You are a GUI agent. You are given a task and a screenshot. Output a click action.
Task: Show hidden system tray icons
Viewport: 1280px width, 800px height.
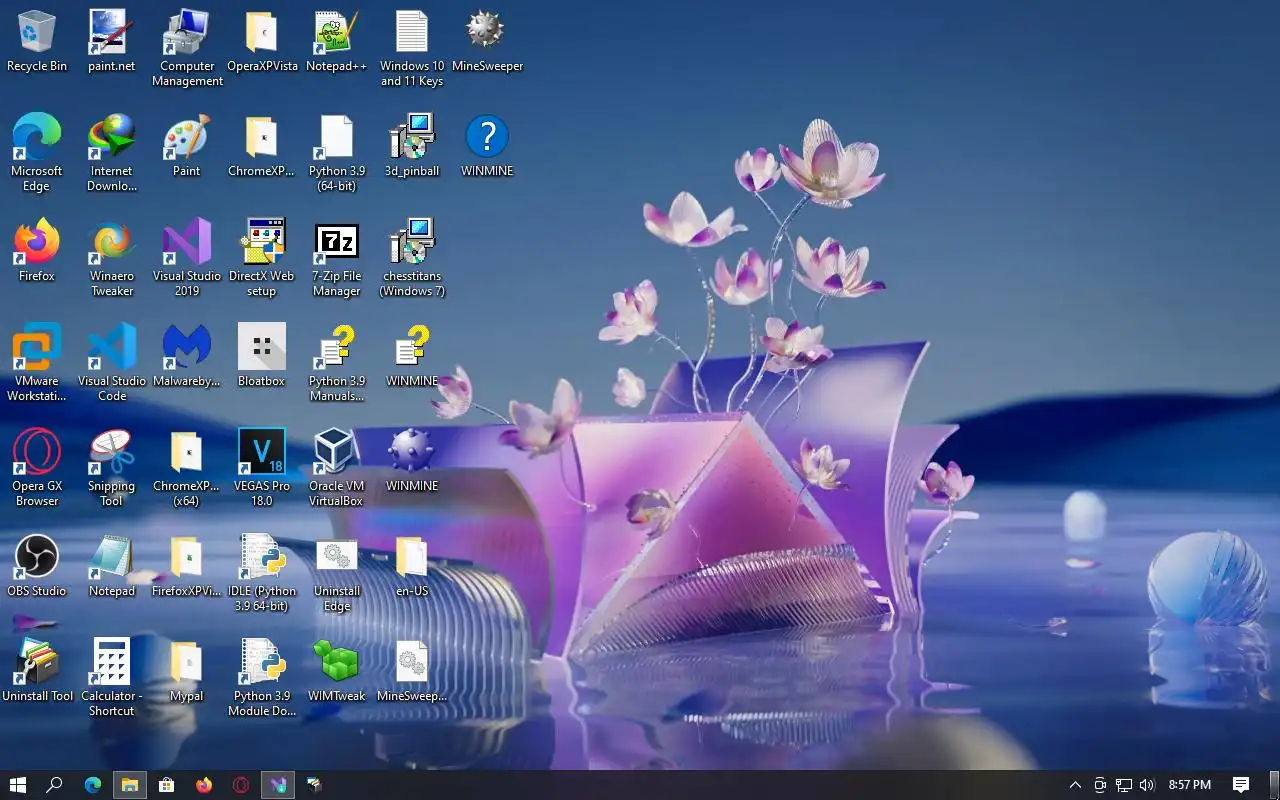coord(1075,785)
